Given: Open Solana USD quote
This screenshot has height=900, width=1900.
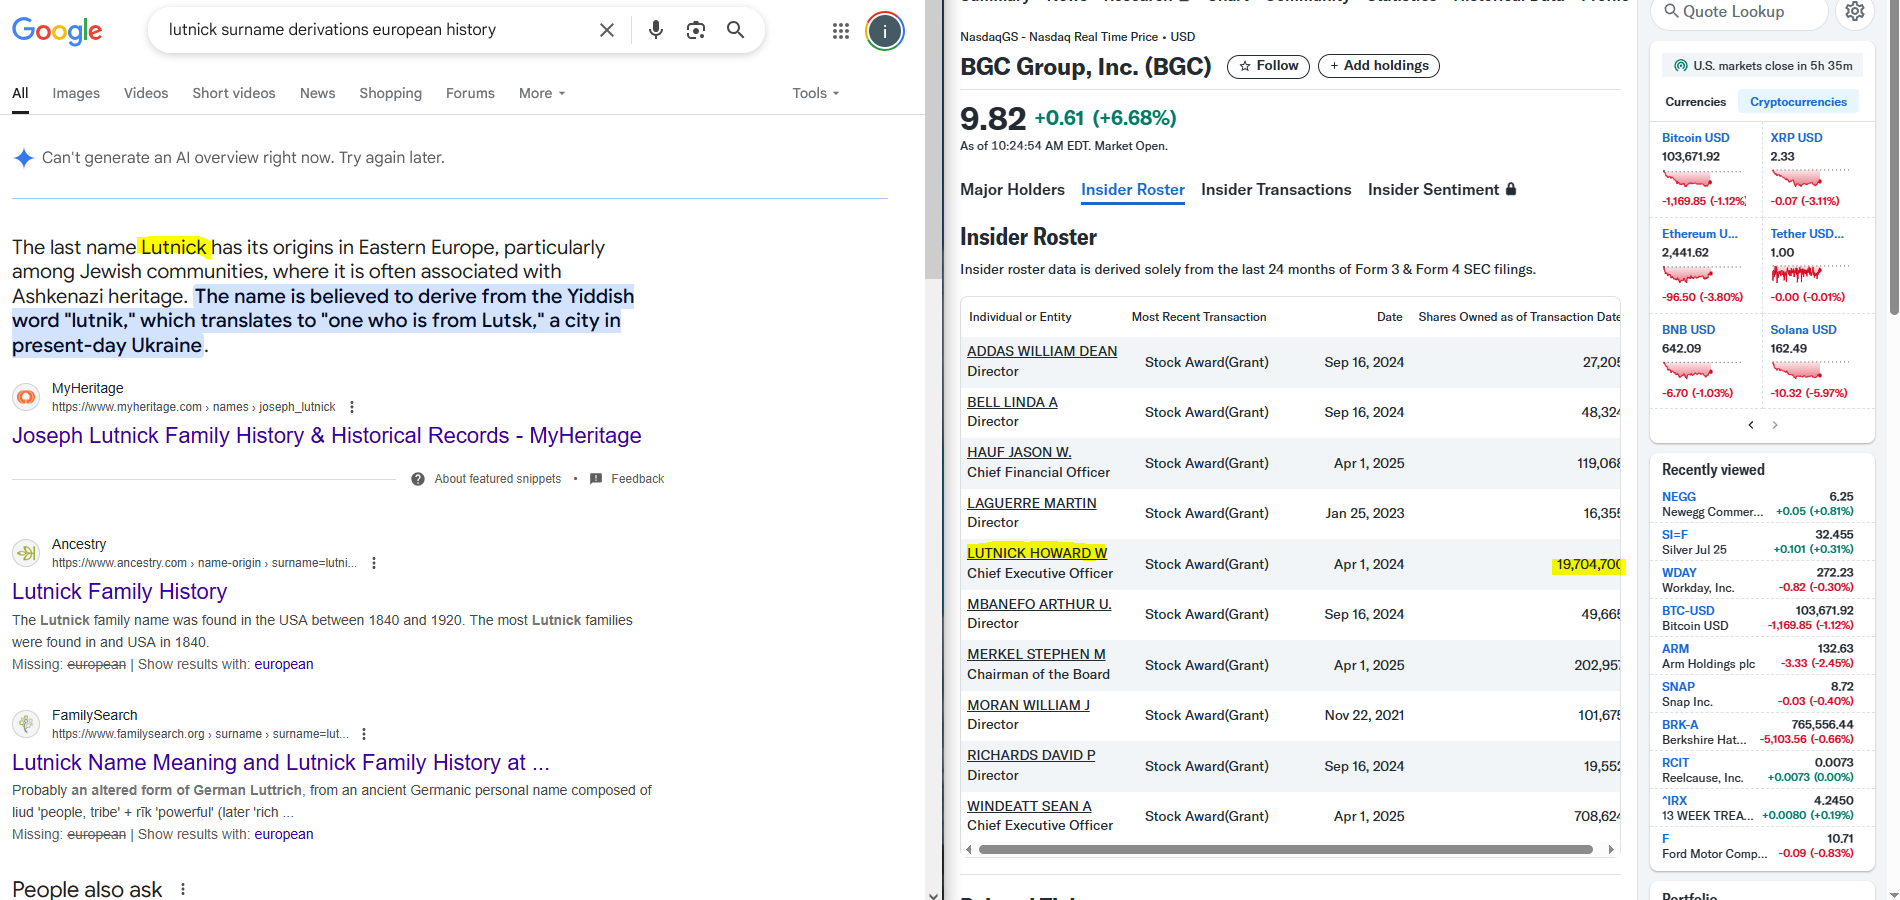Looking at the screenshot, I should click(x=1804, y=330).
